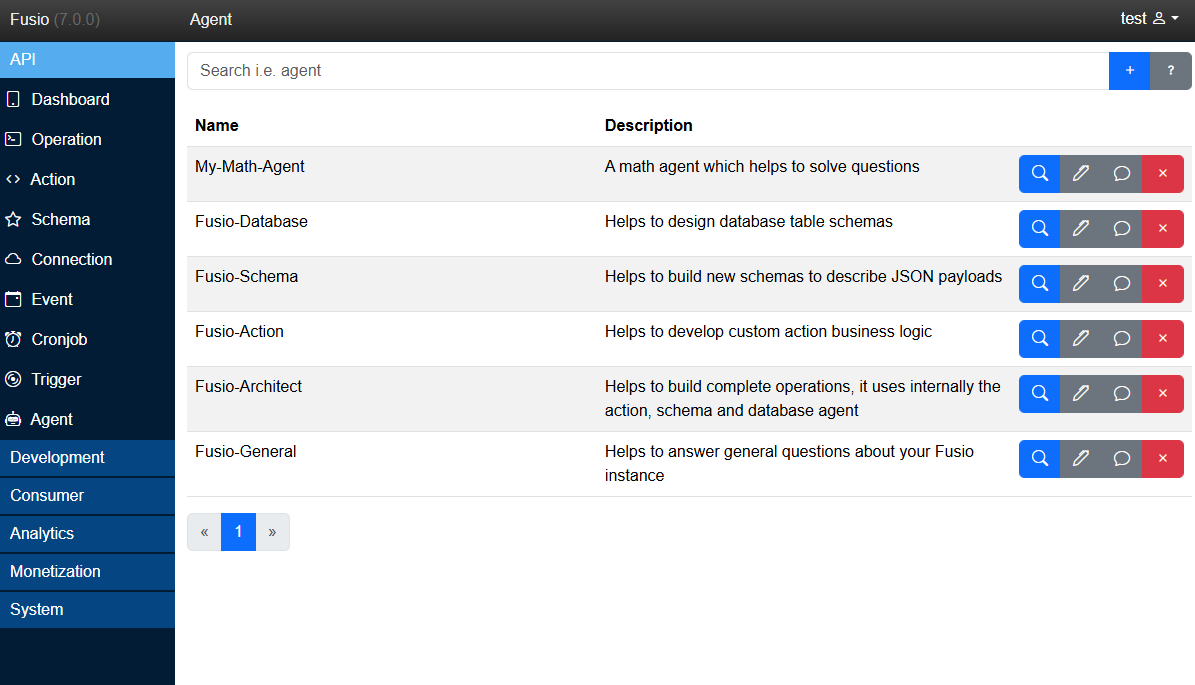Open the help question mark button

pos(1170,70)
